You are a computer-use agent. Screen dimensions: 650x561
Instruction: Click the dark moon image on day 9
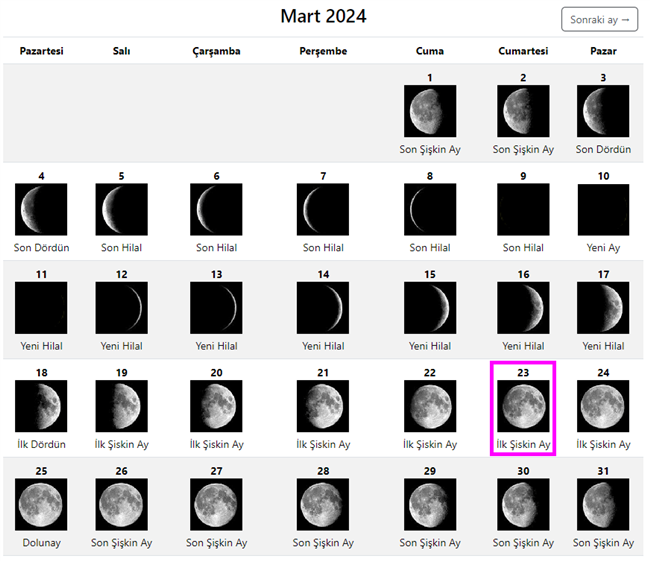tap(523, 209)
